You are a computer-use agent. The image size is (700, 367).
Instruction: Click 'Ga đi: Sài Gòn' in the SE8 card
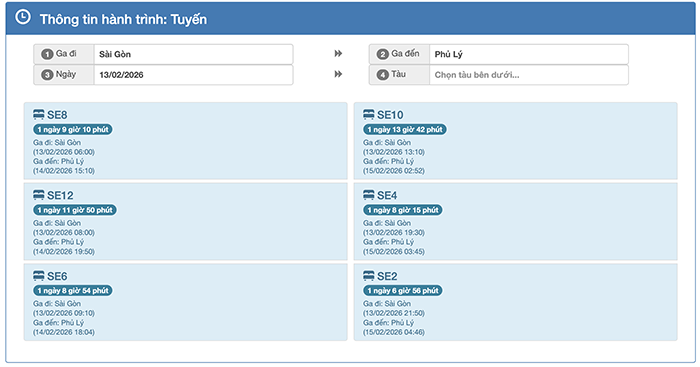tap(57, 142)
